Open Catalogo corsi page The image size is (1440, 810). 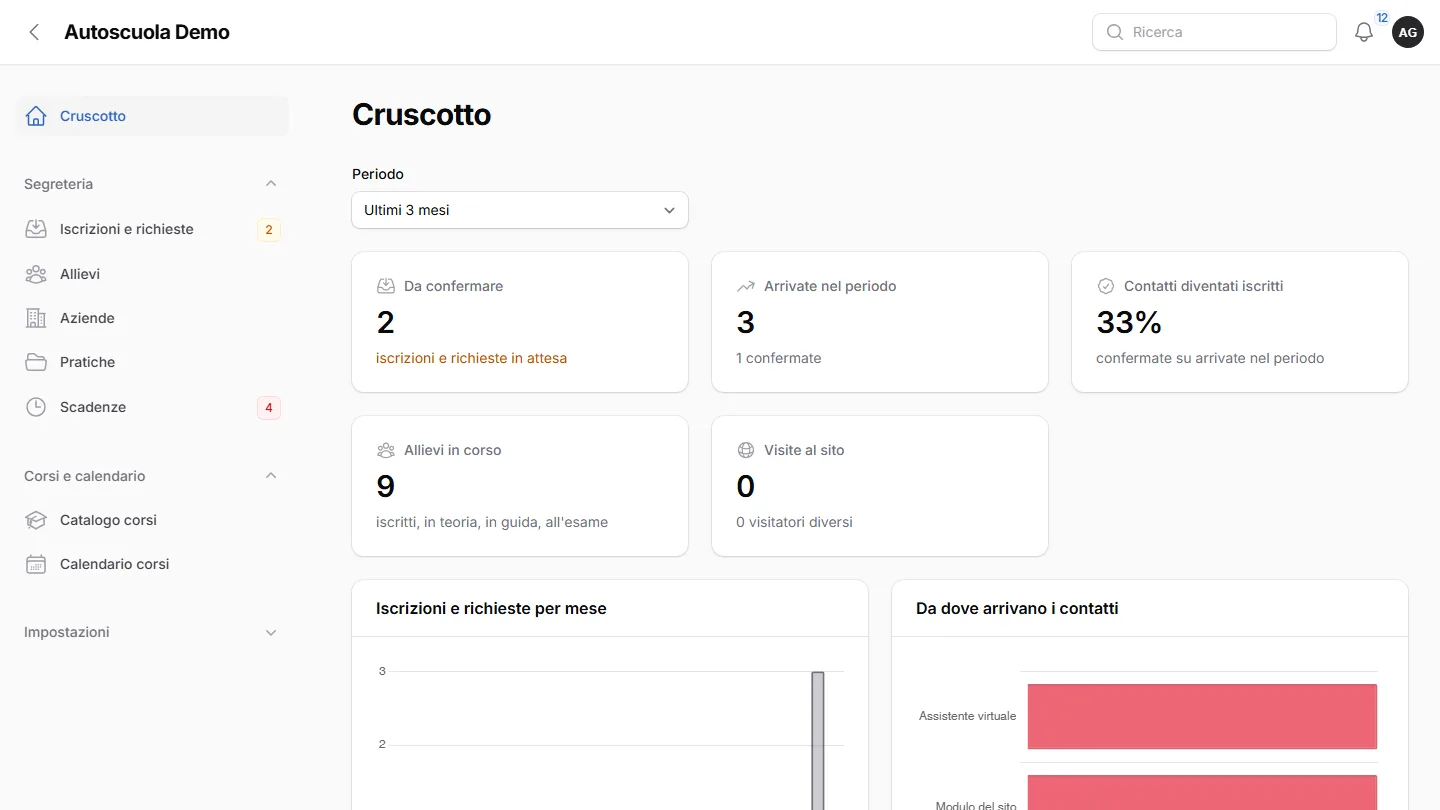pyautogui.click(x=152, y=520)
